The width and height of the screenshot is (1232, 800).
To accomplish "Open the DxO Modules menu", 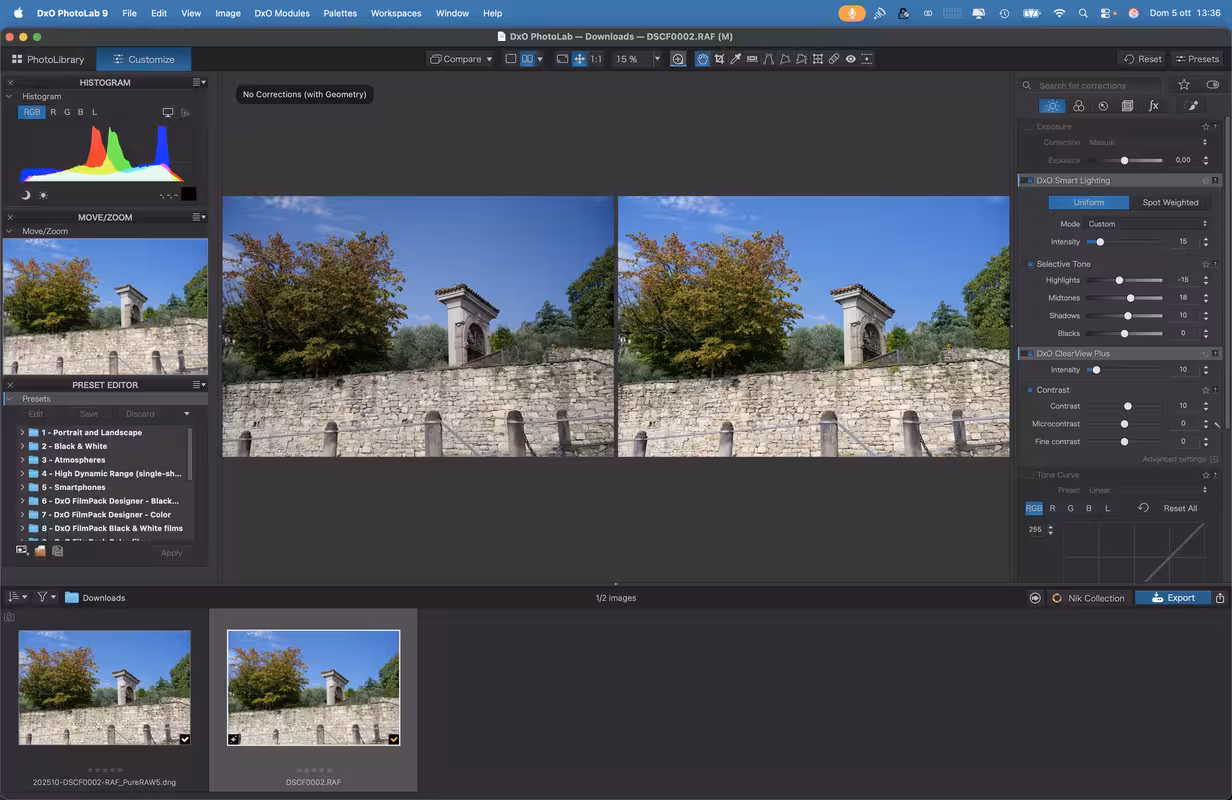I will pos(282,13).
